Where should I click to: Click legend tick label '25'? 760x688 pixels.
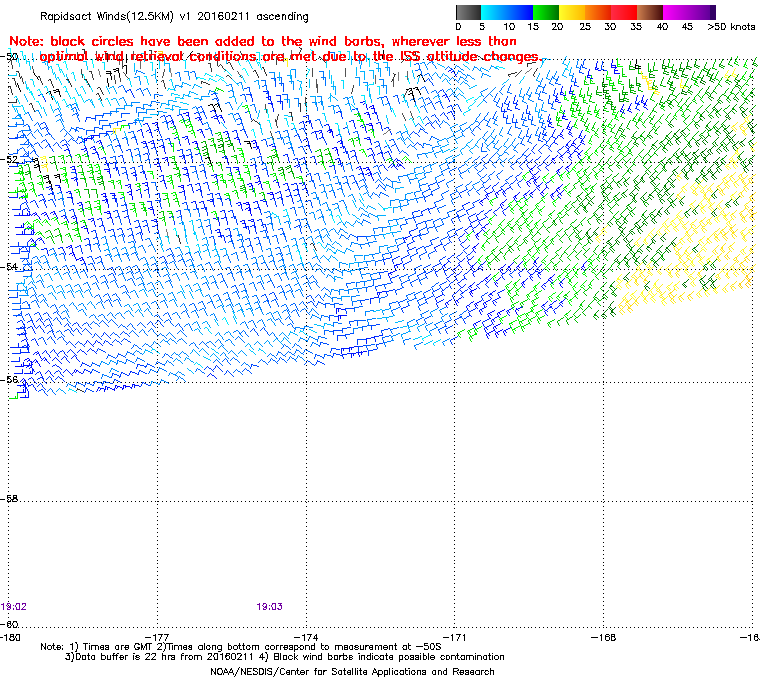(x=585, y=27)
